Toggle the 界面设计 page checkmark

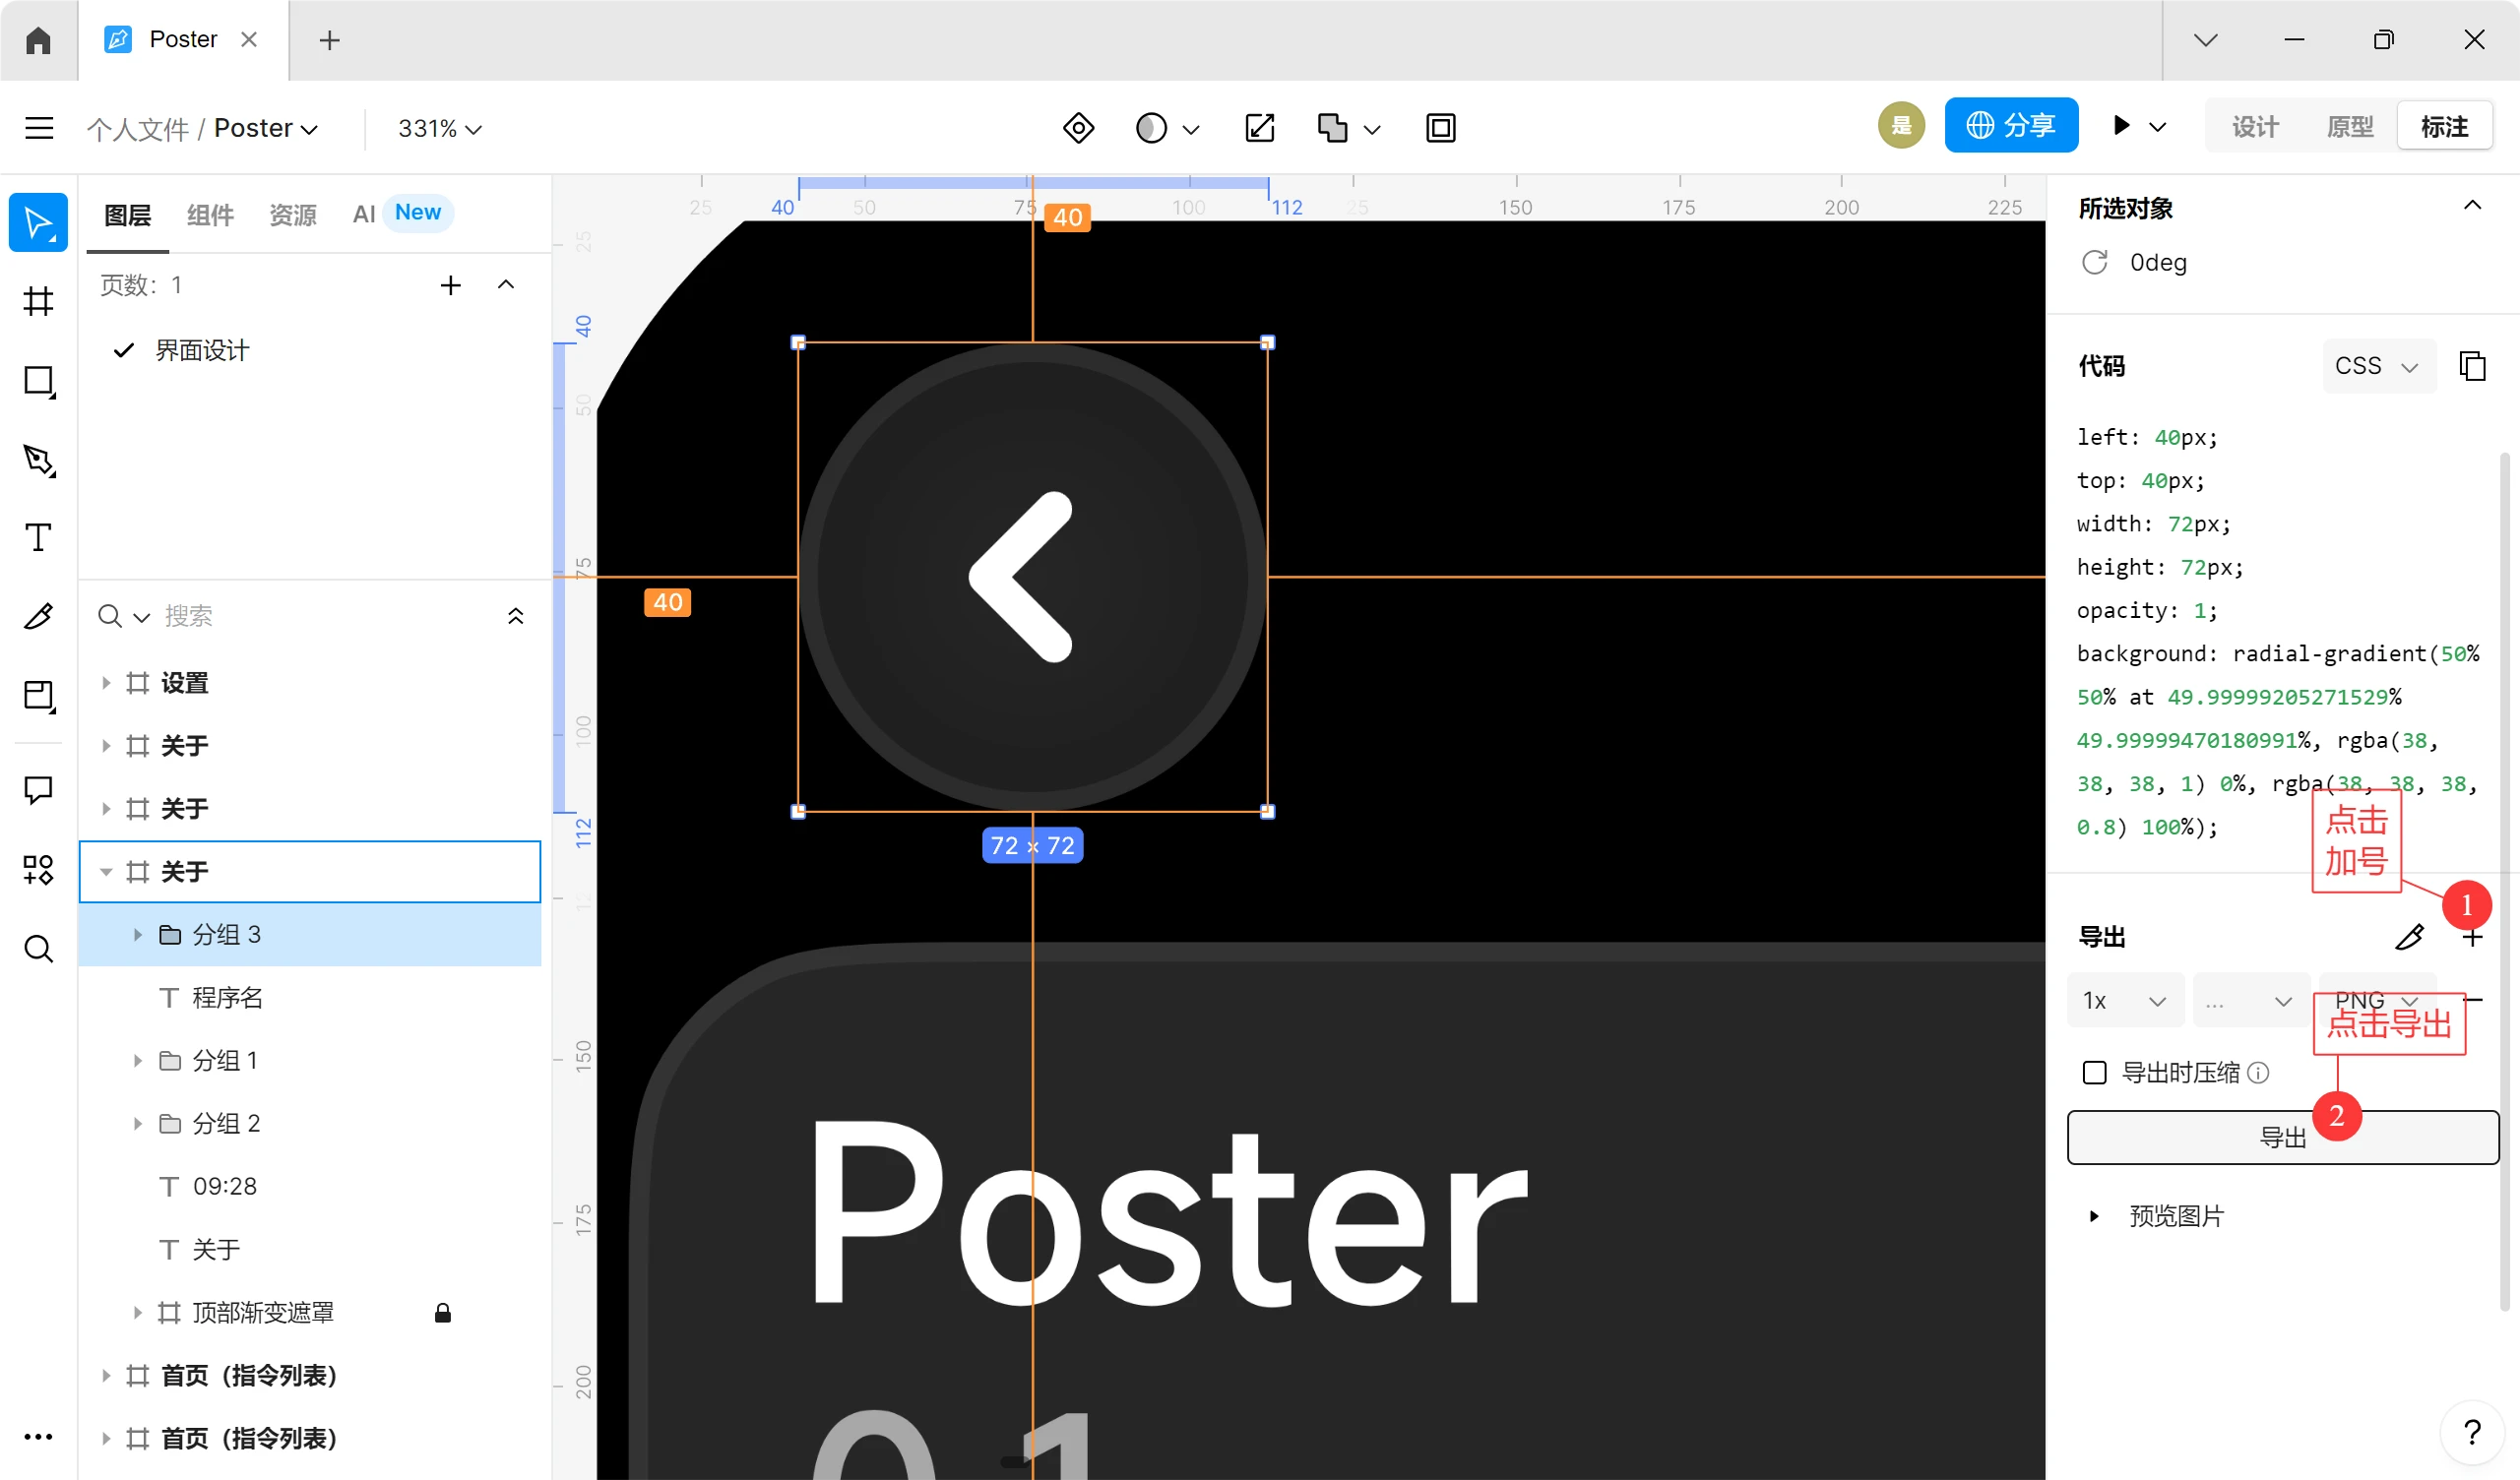(x=124, y=350)
